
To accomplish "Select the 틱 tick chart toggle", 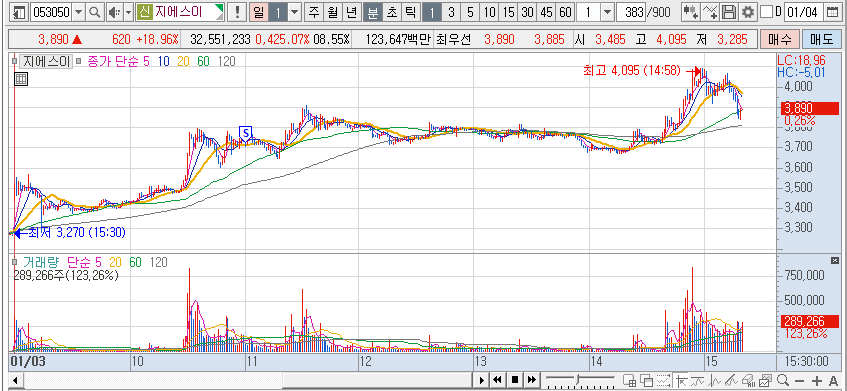I will (410, 12).
